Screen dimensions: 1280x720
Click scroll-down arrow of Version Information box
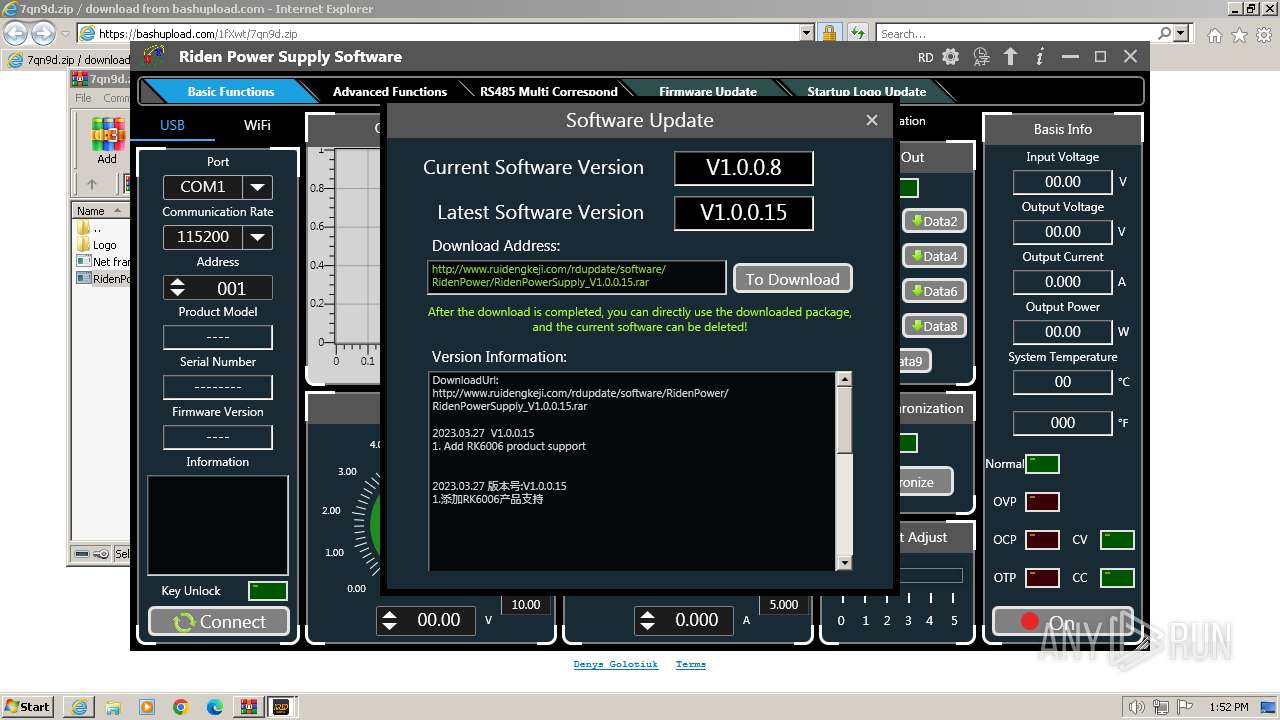(844, 563)
